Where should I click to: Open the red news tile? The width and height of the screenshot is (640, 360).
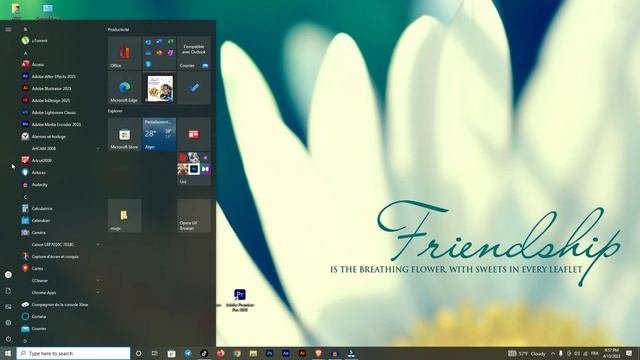point(194,134)
